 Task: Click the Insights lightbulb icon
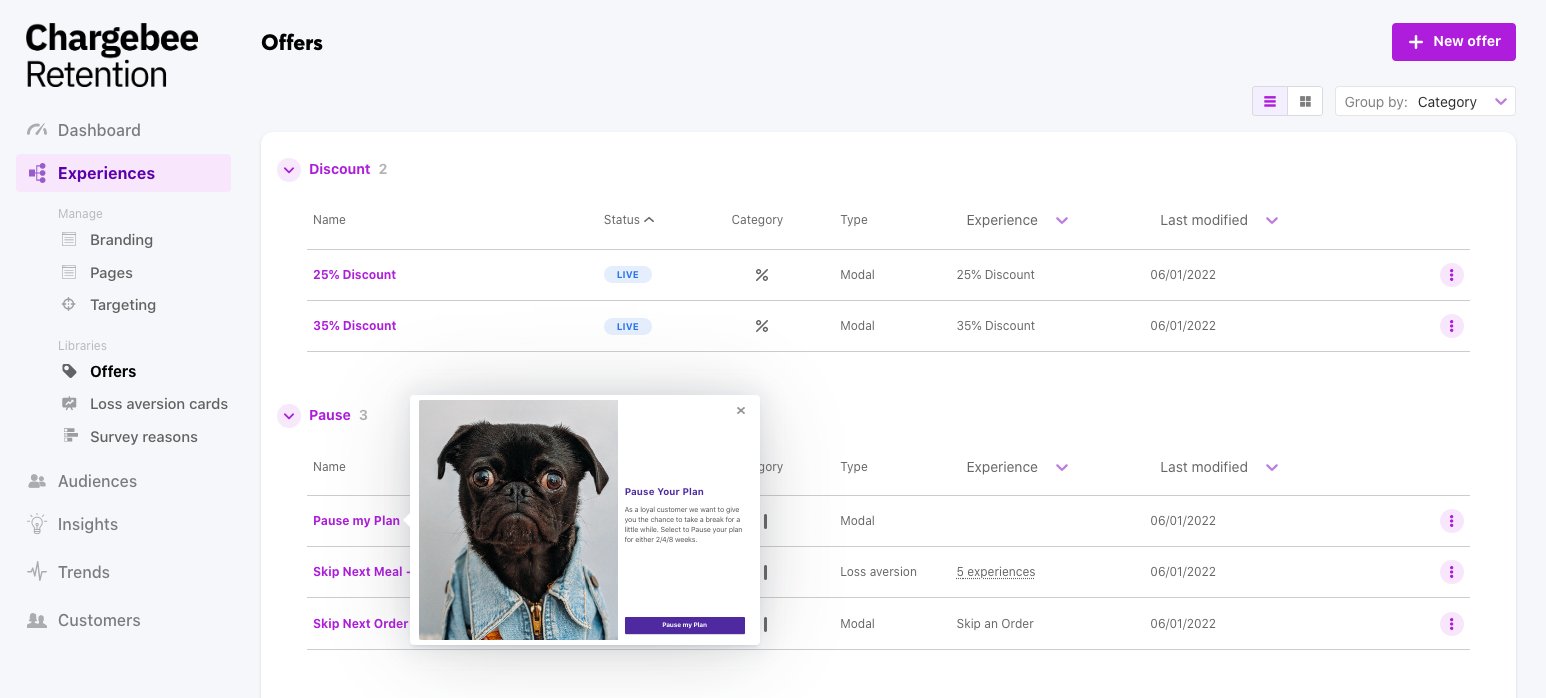pos(37,524)
